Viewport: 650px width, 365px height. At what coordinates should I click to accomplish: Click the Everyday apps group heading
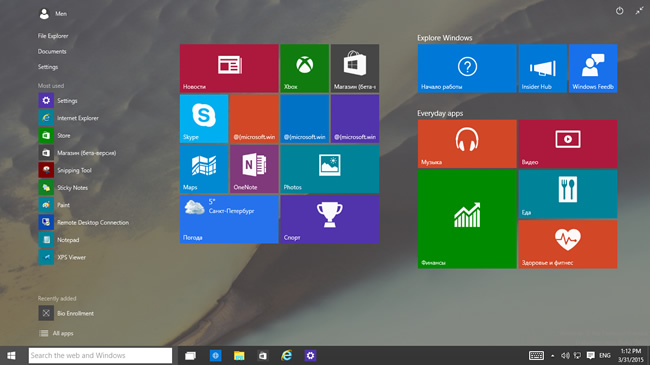(x=440, y=113)
